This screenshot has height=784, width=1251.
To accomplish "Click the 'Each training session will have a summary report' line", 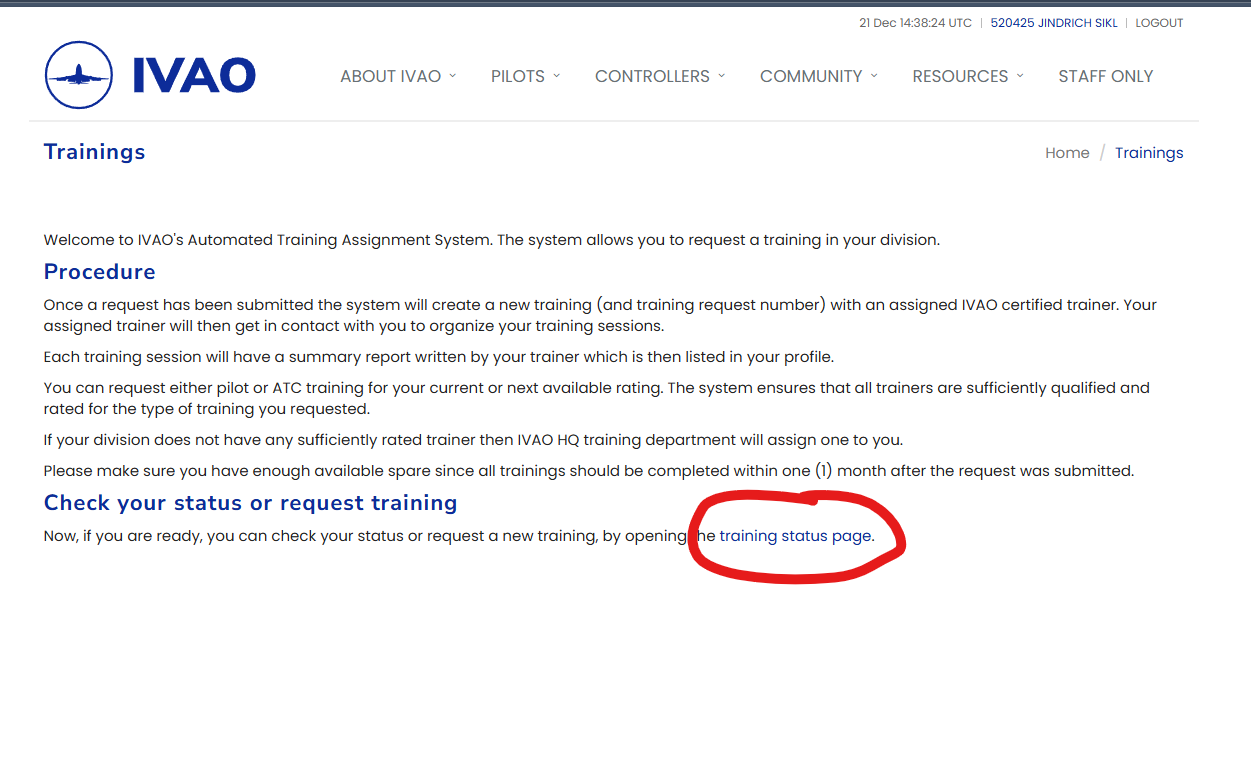I will 439,357.
